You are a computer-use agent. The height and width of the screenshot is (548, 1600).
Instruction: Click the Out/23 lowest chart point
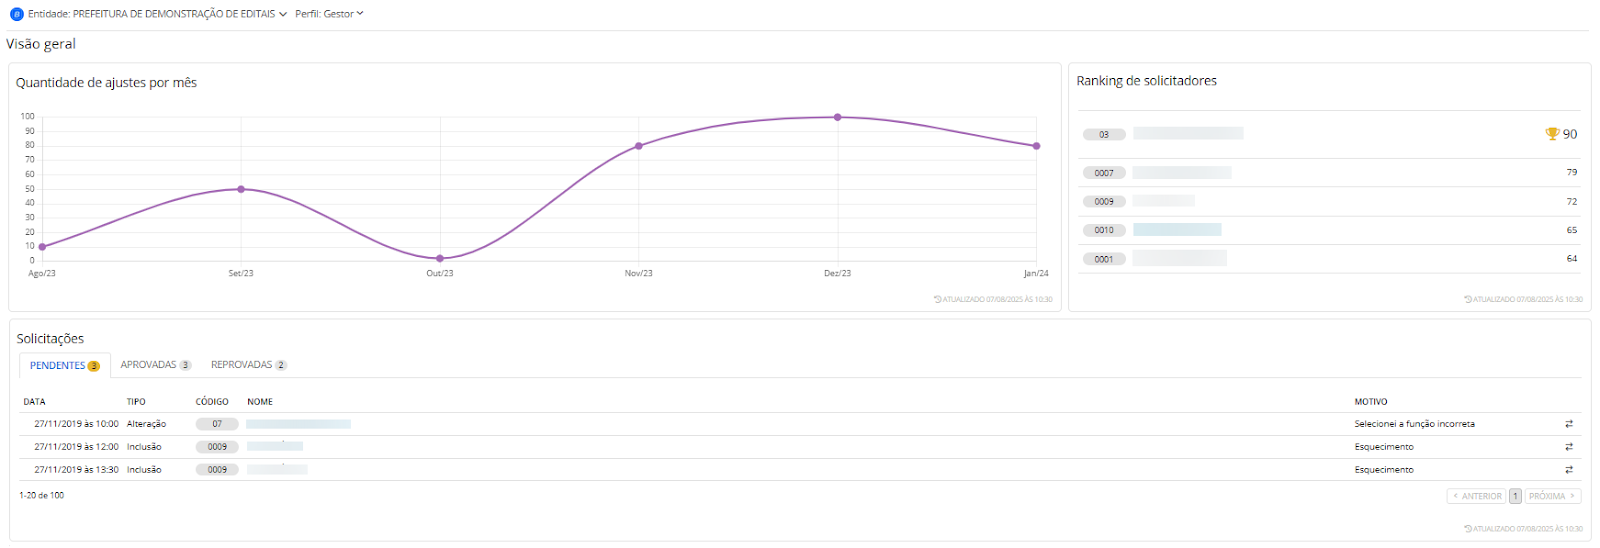point(440,259)
